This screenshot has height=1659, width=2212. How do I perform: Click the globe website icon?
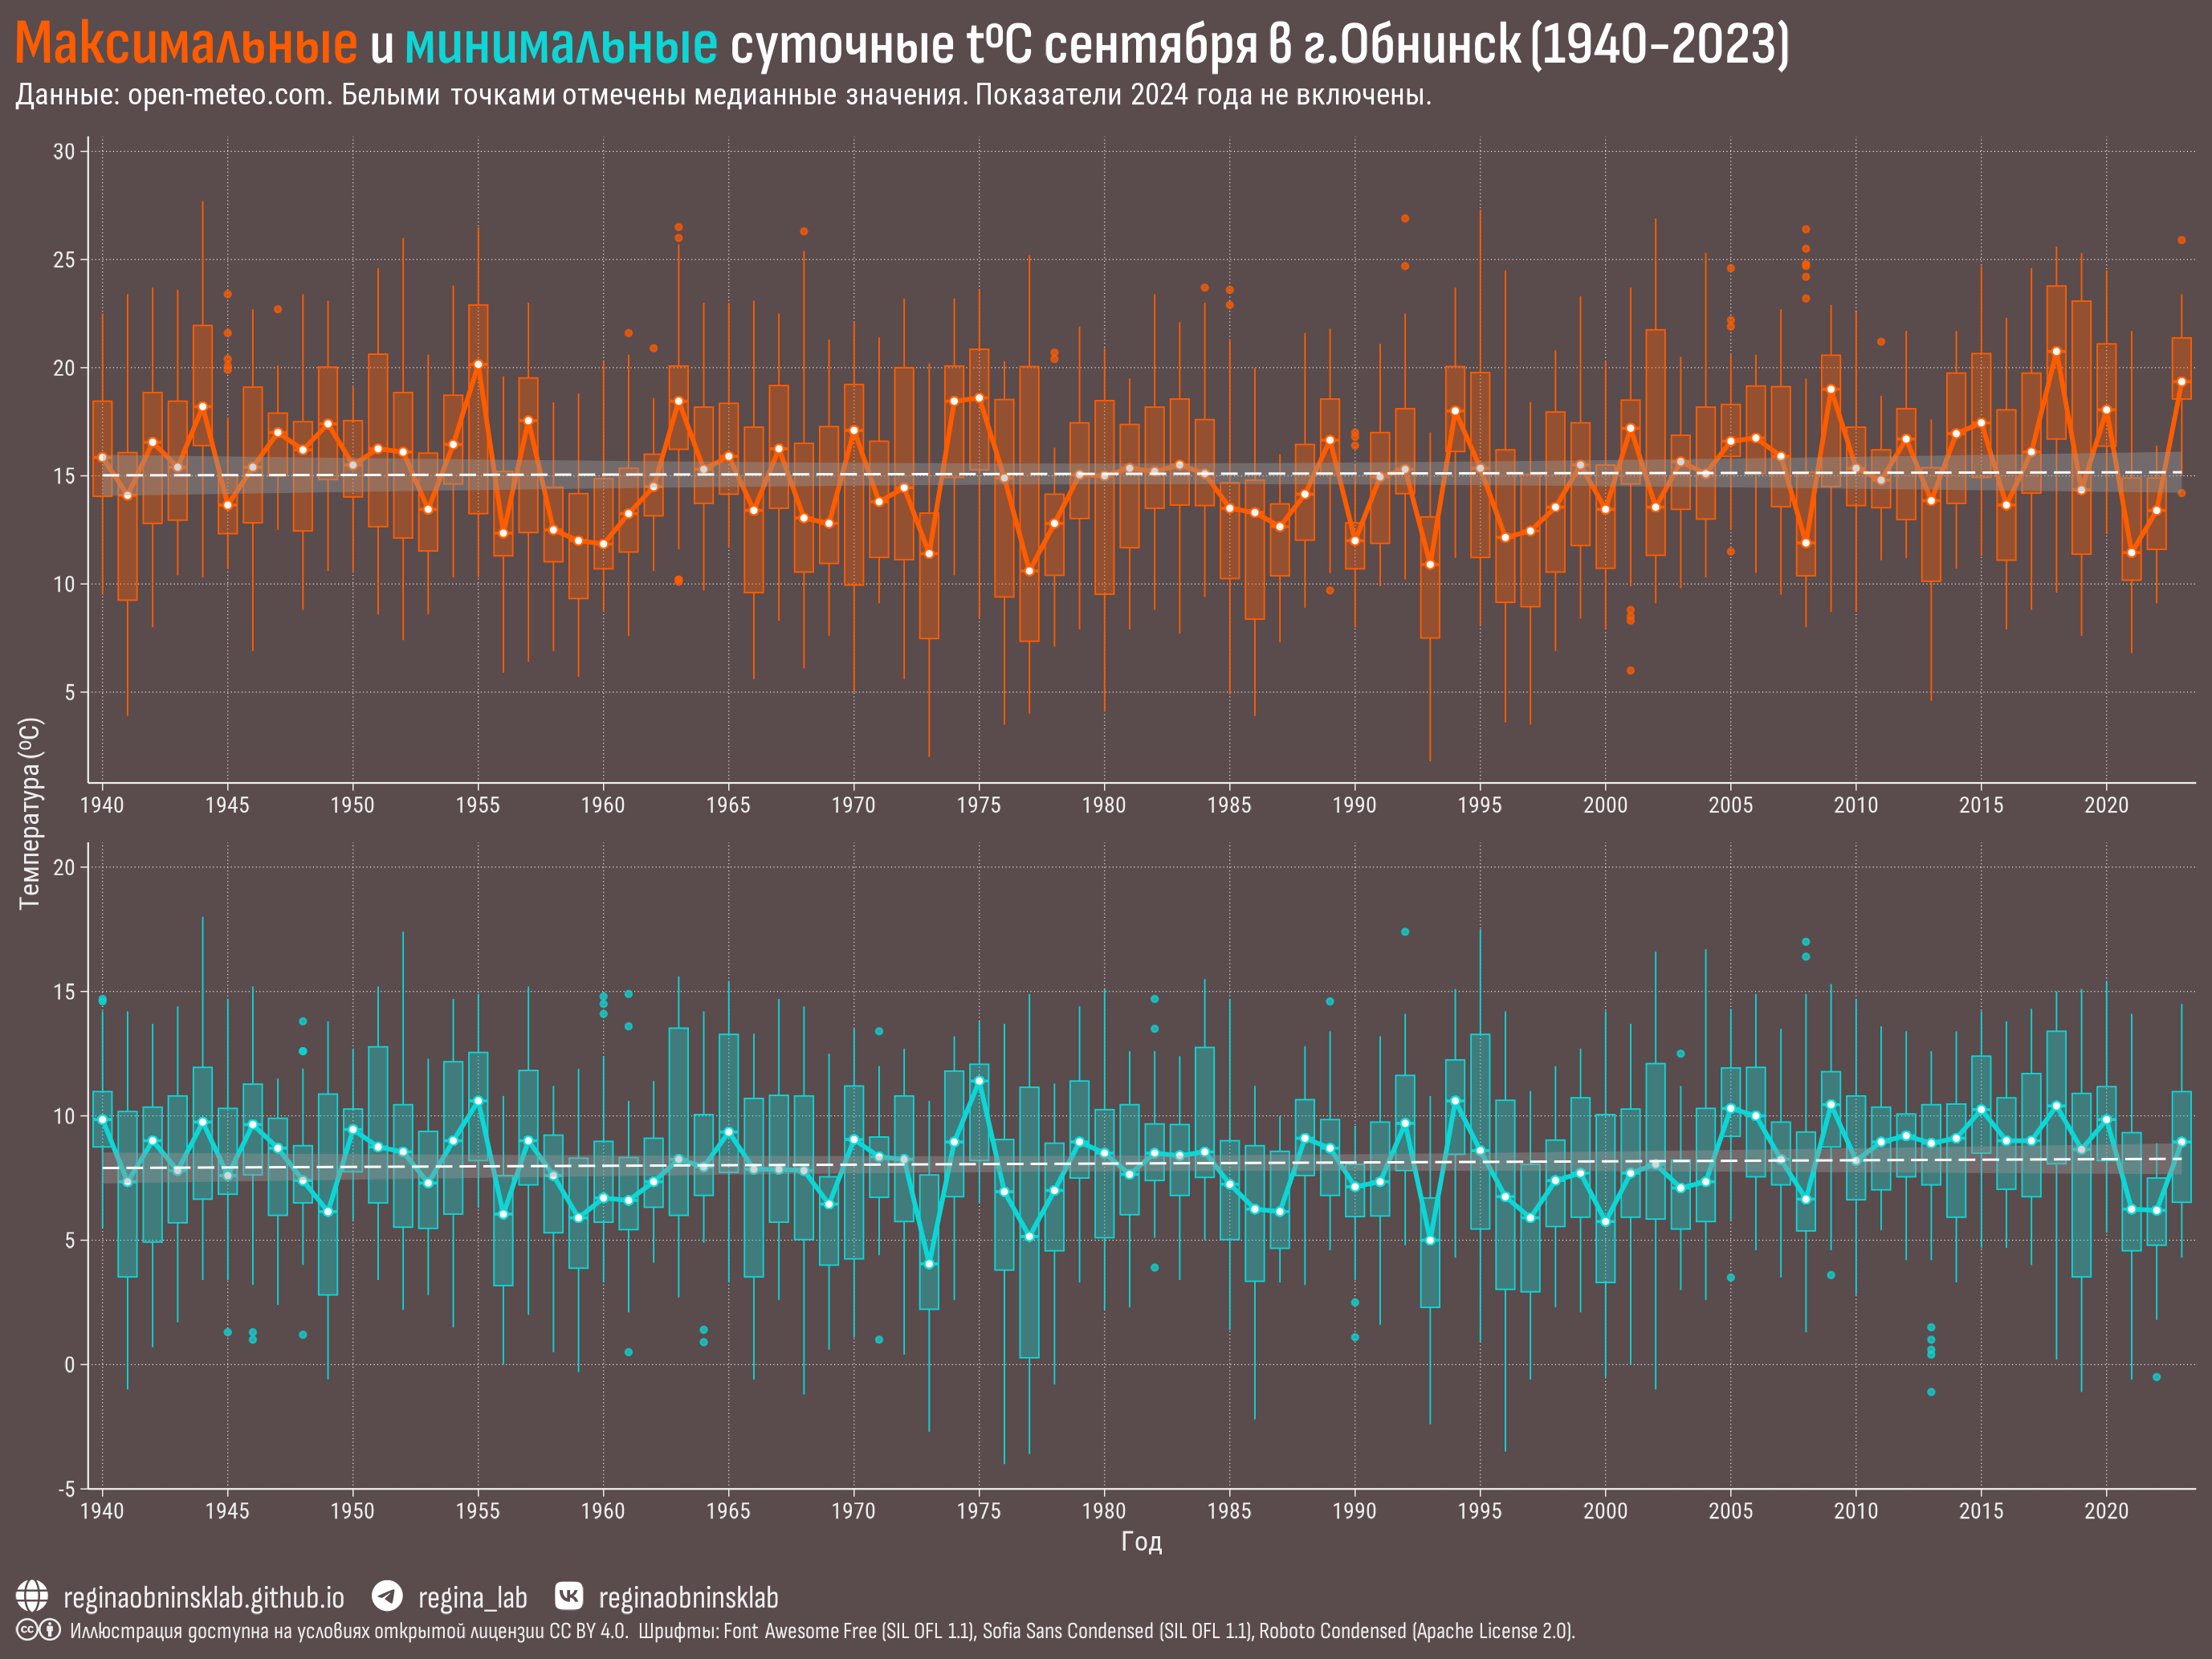point(32,1596)
